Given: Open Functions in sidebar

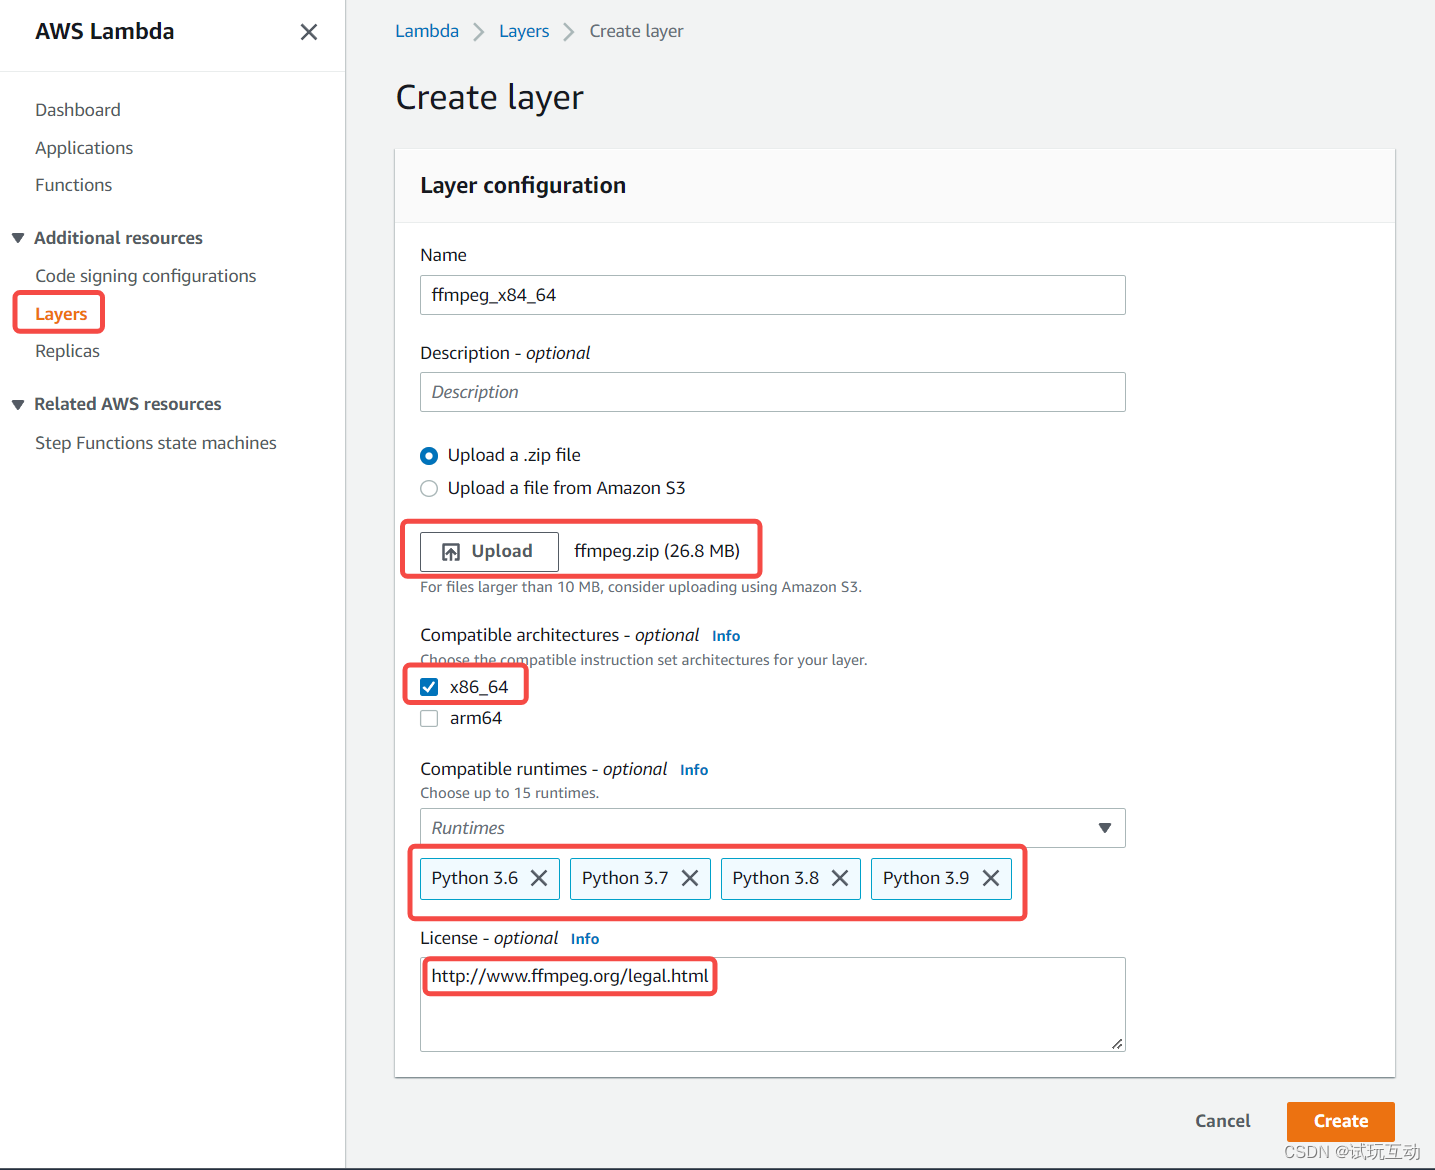Looking at the screenshot, I should click(74, 185).
